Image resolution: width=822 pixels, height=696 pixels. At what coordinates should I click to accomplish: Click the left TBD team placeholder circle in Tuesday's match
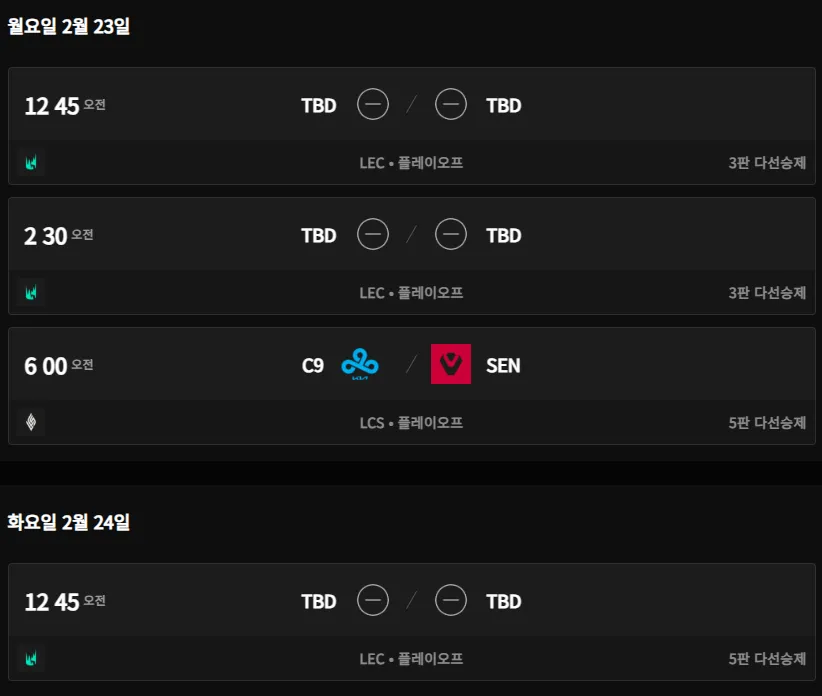click(373, 601)
